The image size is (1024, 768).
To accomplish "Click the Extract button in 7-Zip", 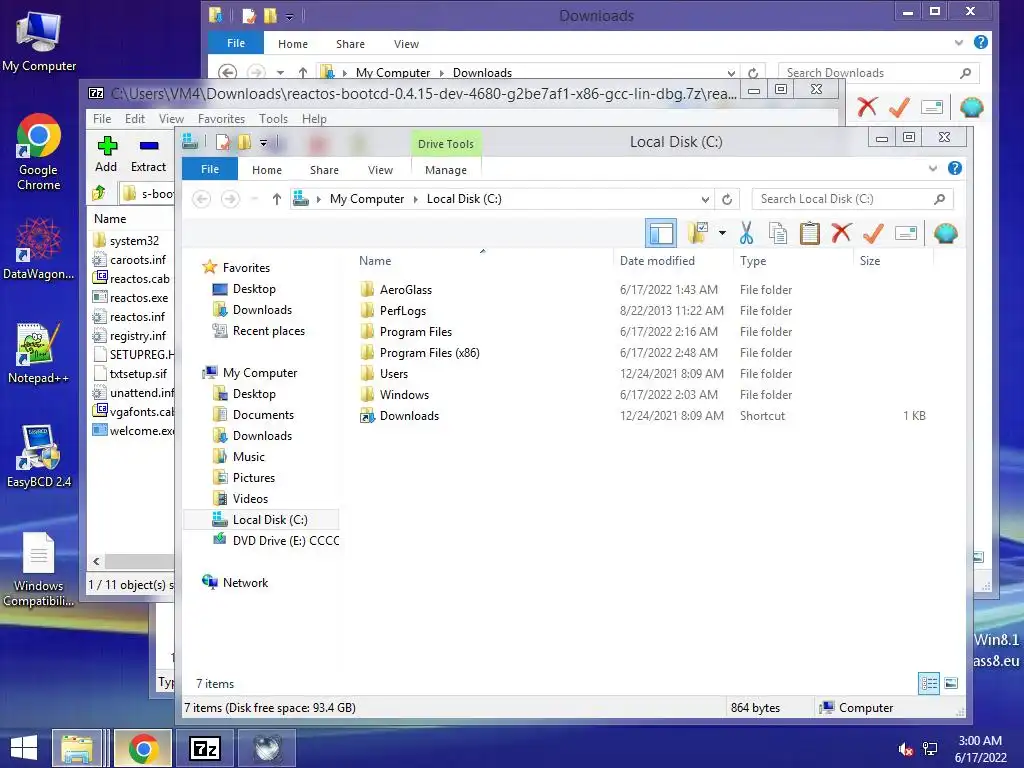I will 148,154.
